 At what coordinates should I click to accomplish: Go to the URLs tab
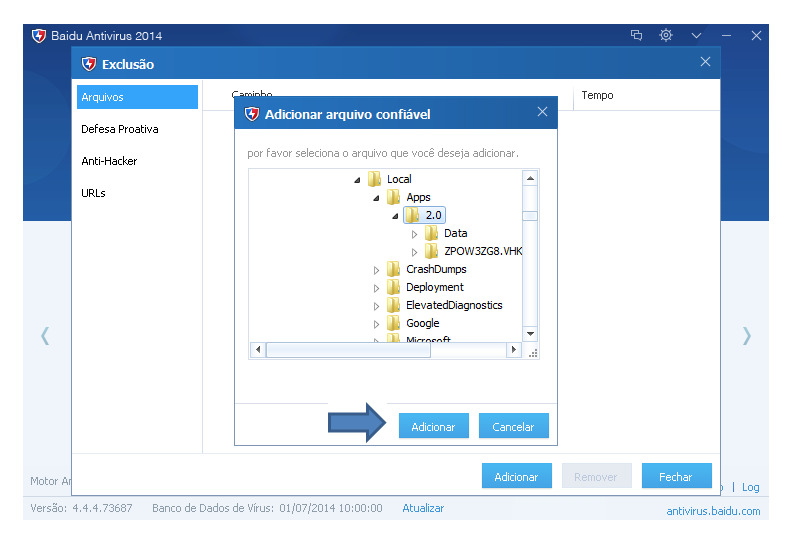(x=93, y=193)
